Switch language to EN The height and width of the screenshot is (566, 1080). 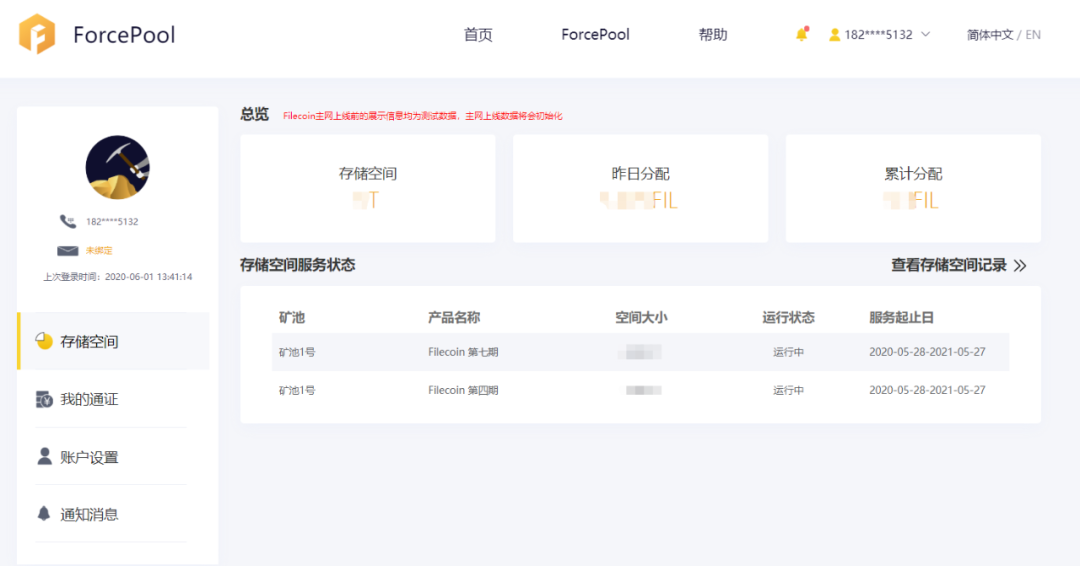(1032, 34)
